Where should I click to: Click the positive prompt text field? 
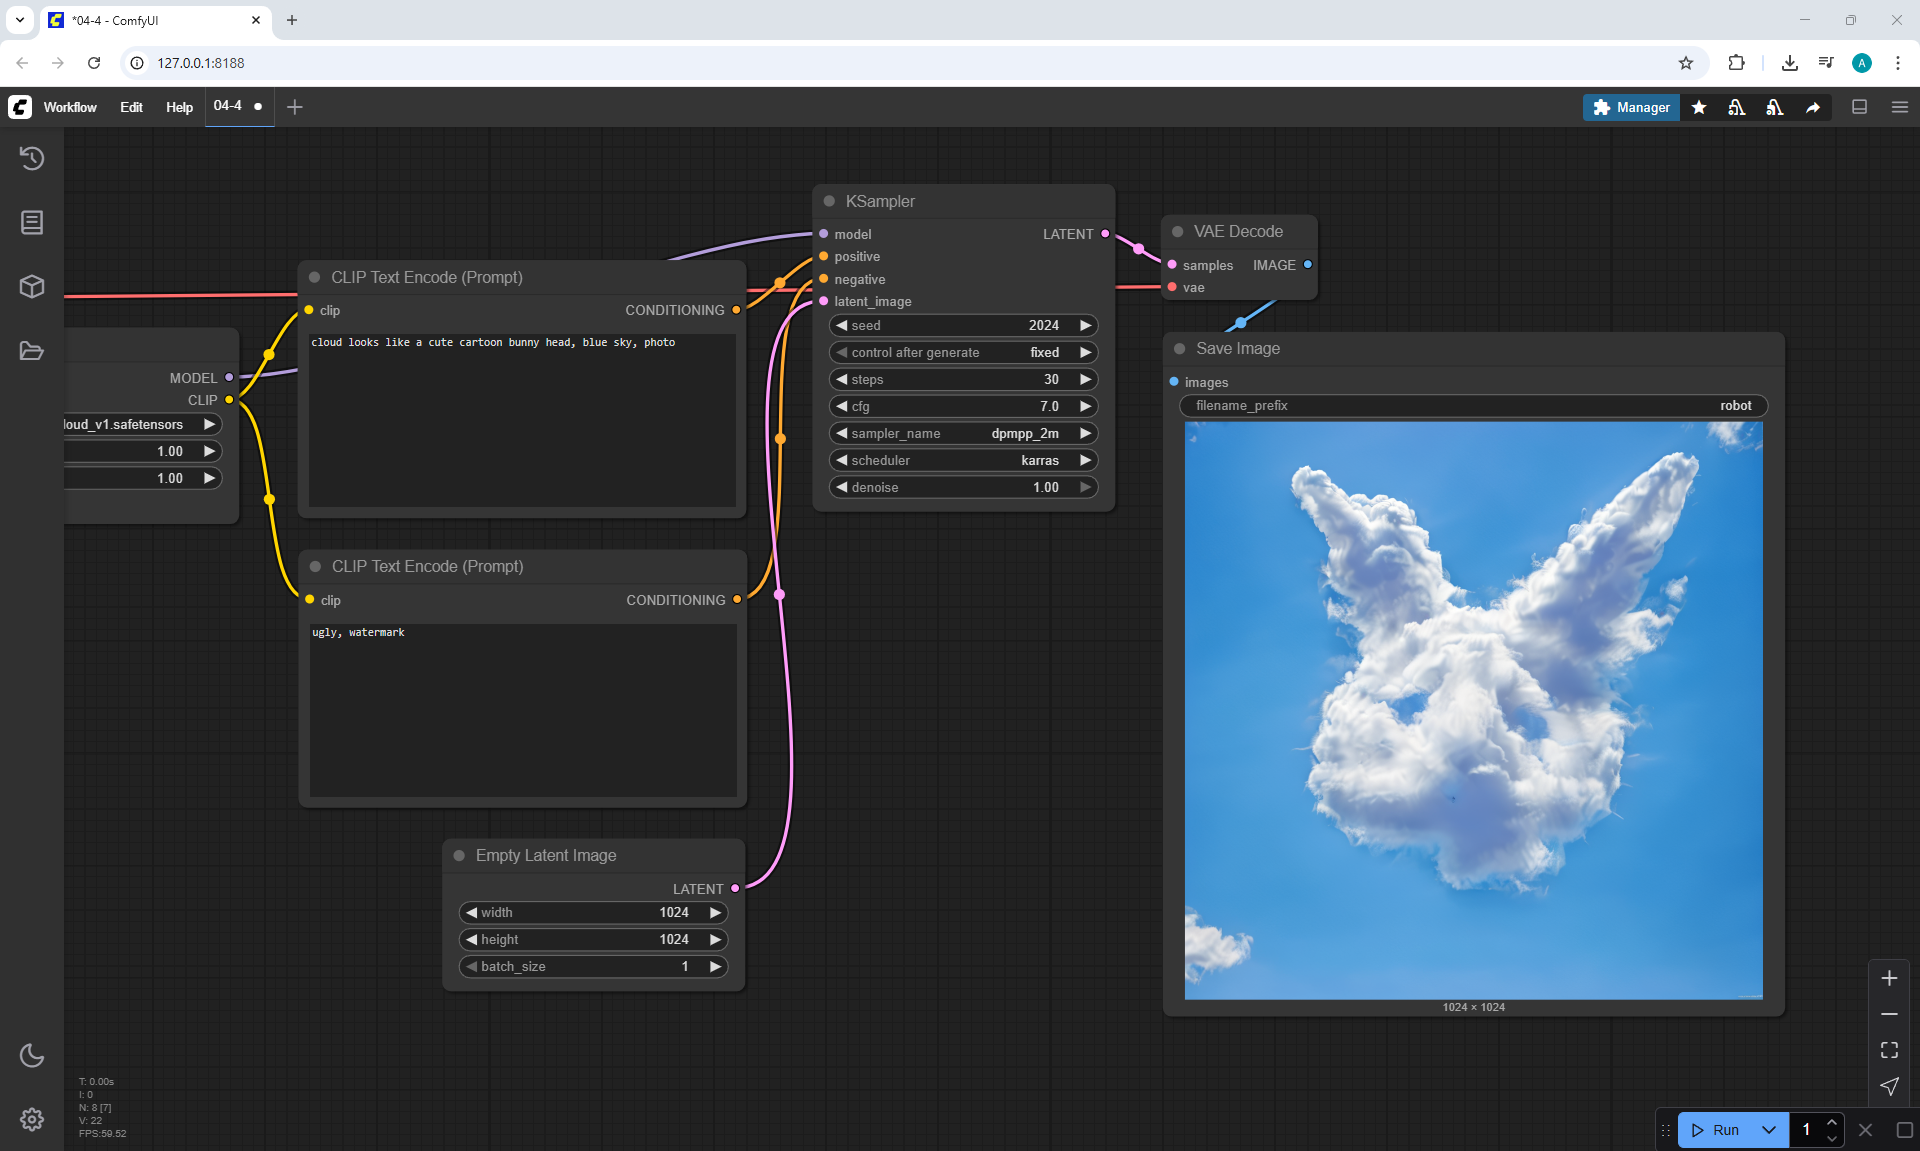(x=522, y=420)
